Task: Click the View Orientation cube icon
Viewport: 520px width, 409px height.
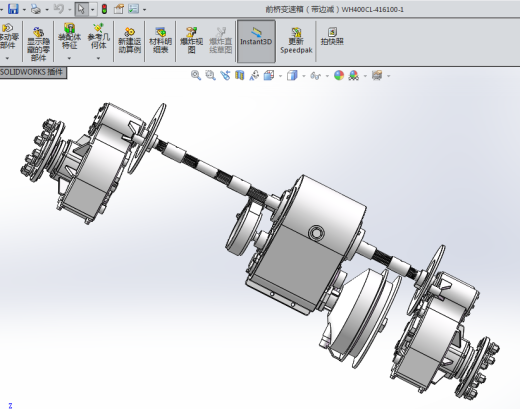Action: (269, 75)
